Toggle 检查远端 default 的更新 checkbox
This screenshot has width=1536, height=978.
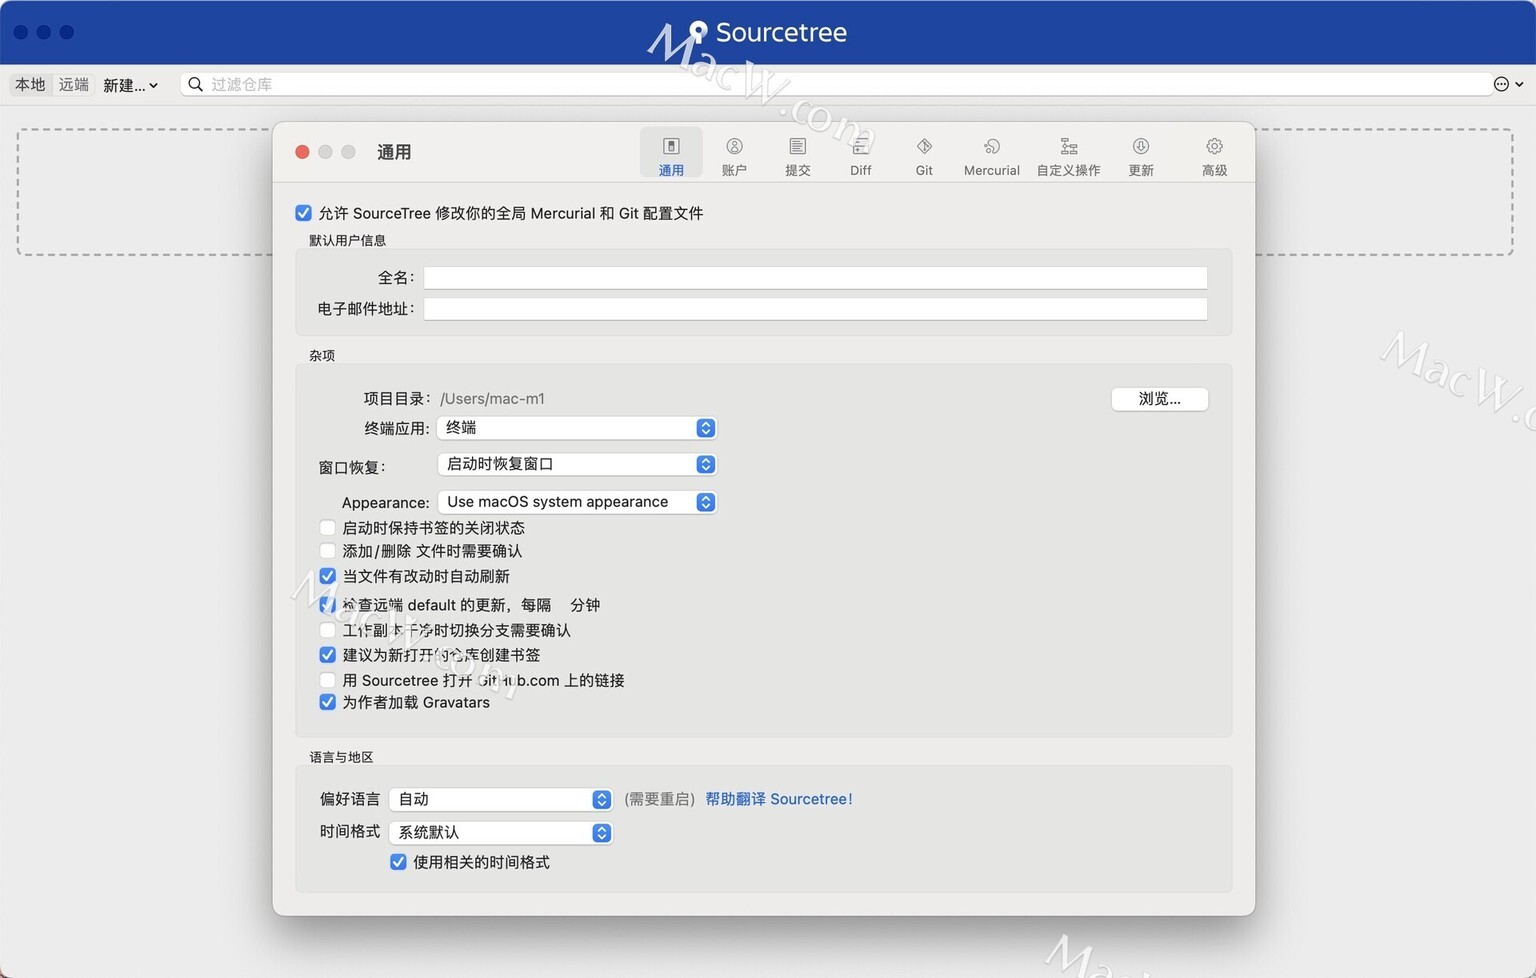pos(327,605)
